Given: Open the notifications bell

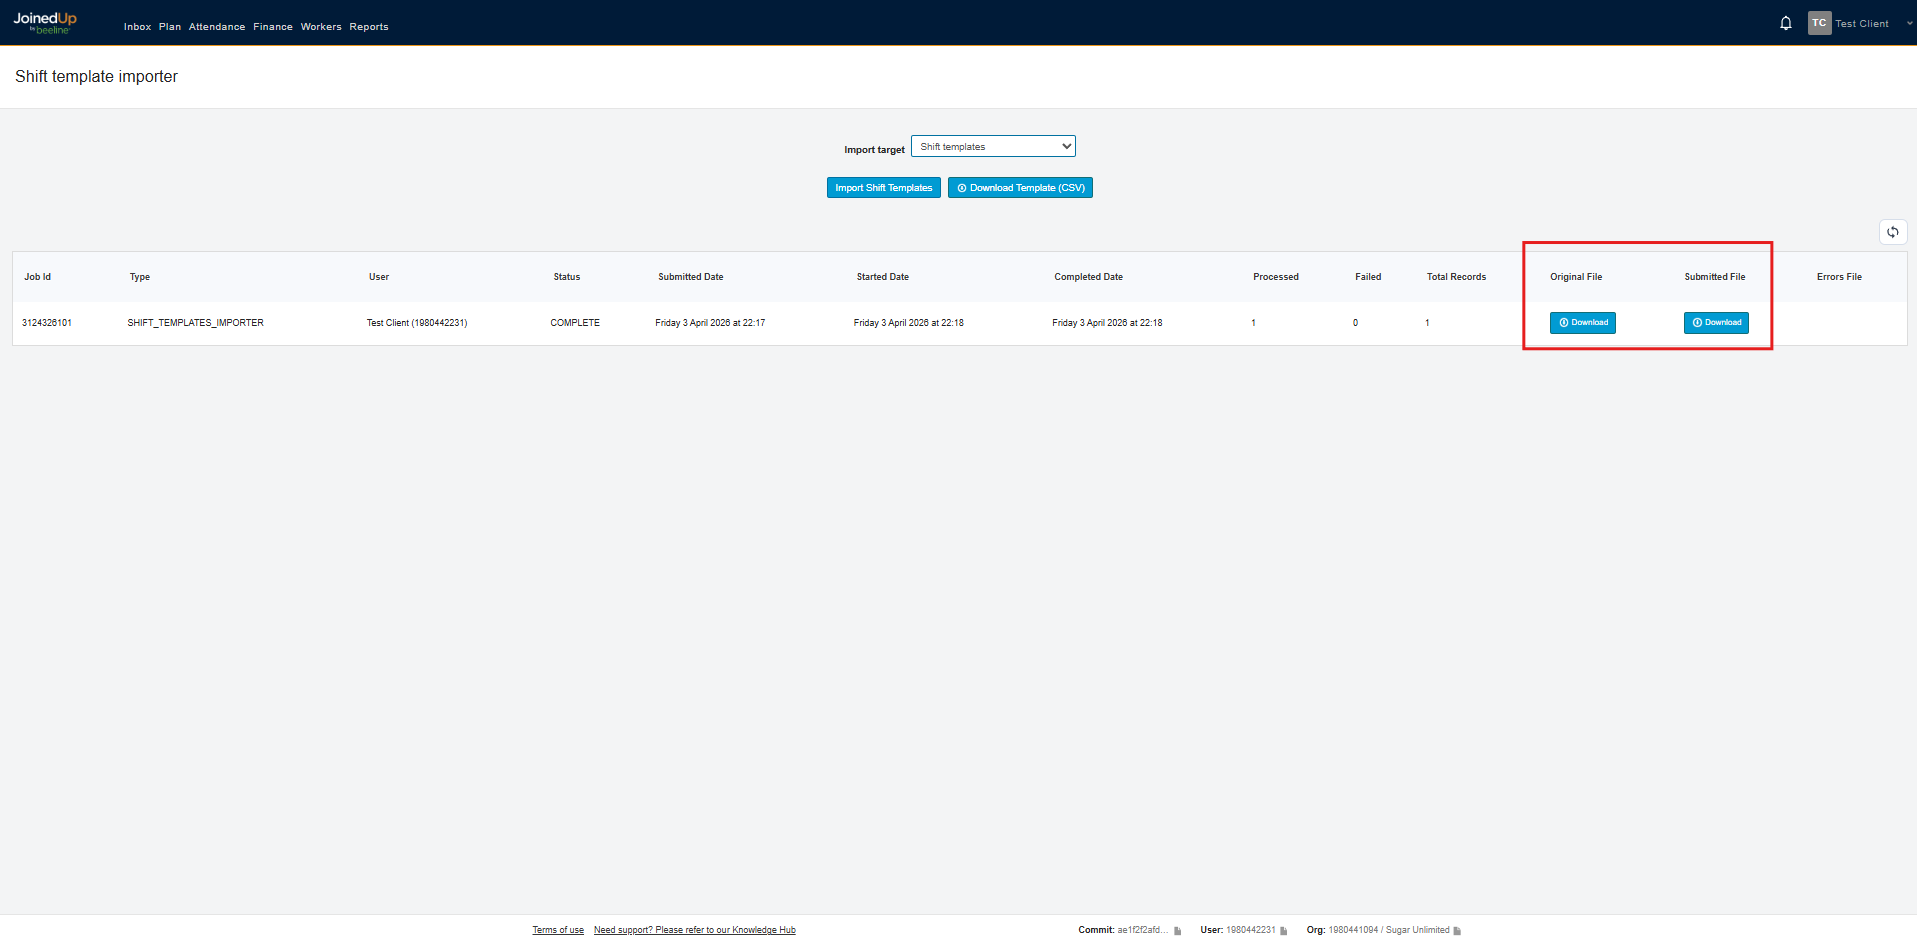Looking at the screenshot, I should pos(1785,23).
